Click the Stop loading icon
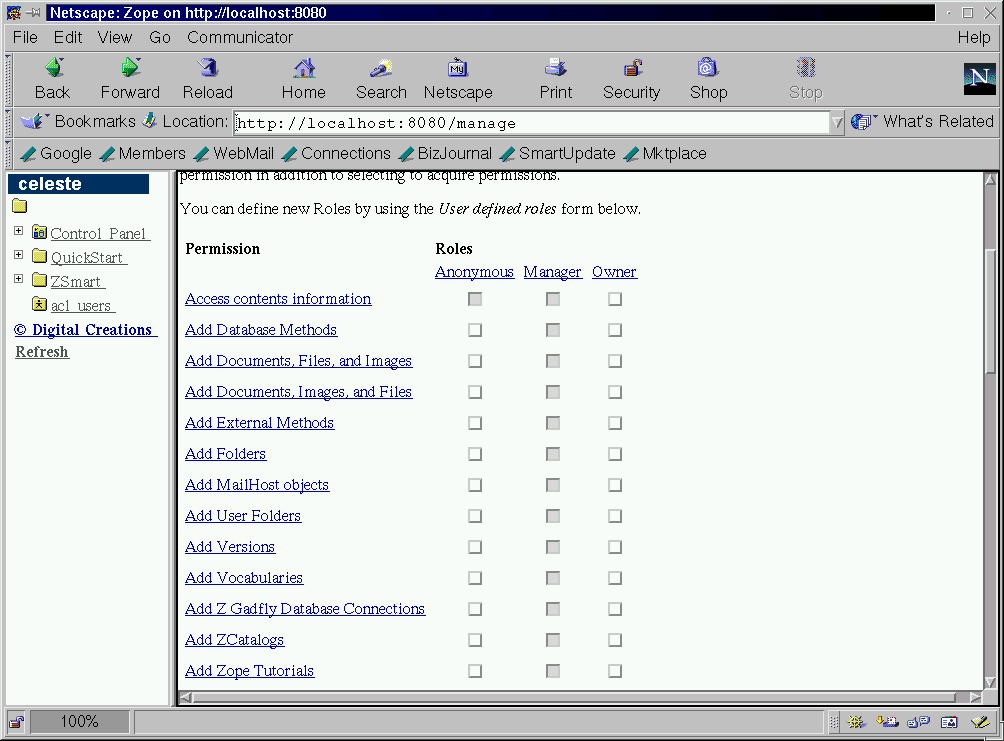Image resolution: width=1004 pixels, height=741 pixels. coord(806,68)
